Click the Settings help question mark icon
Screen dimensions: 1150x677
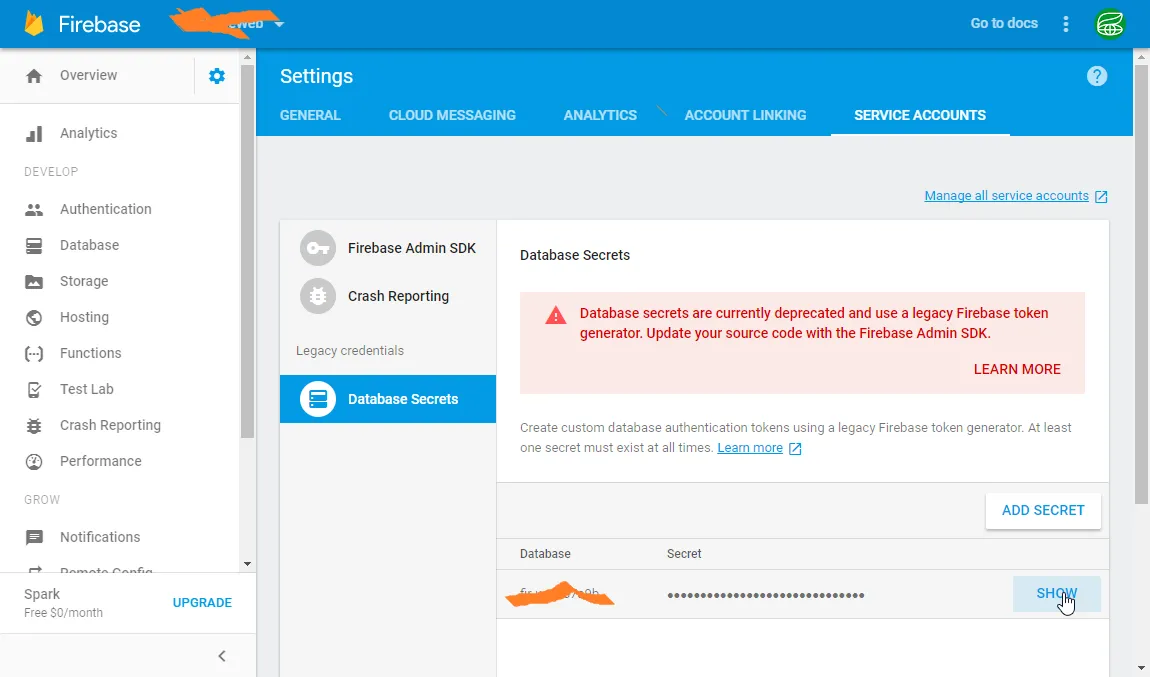(x=1096, y=76)
